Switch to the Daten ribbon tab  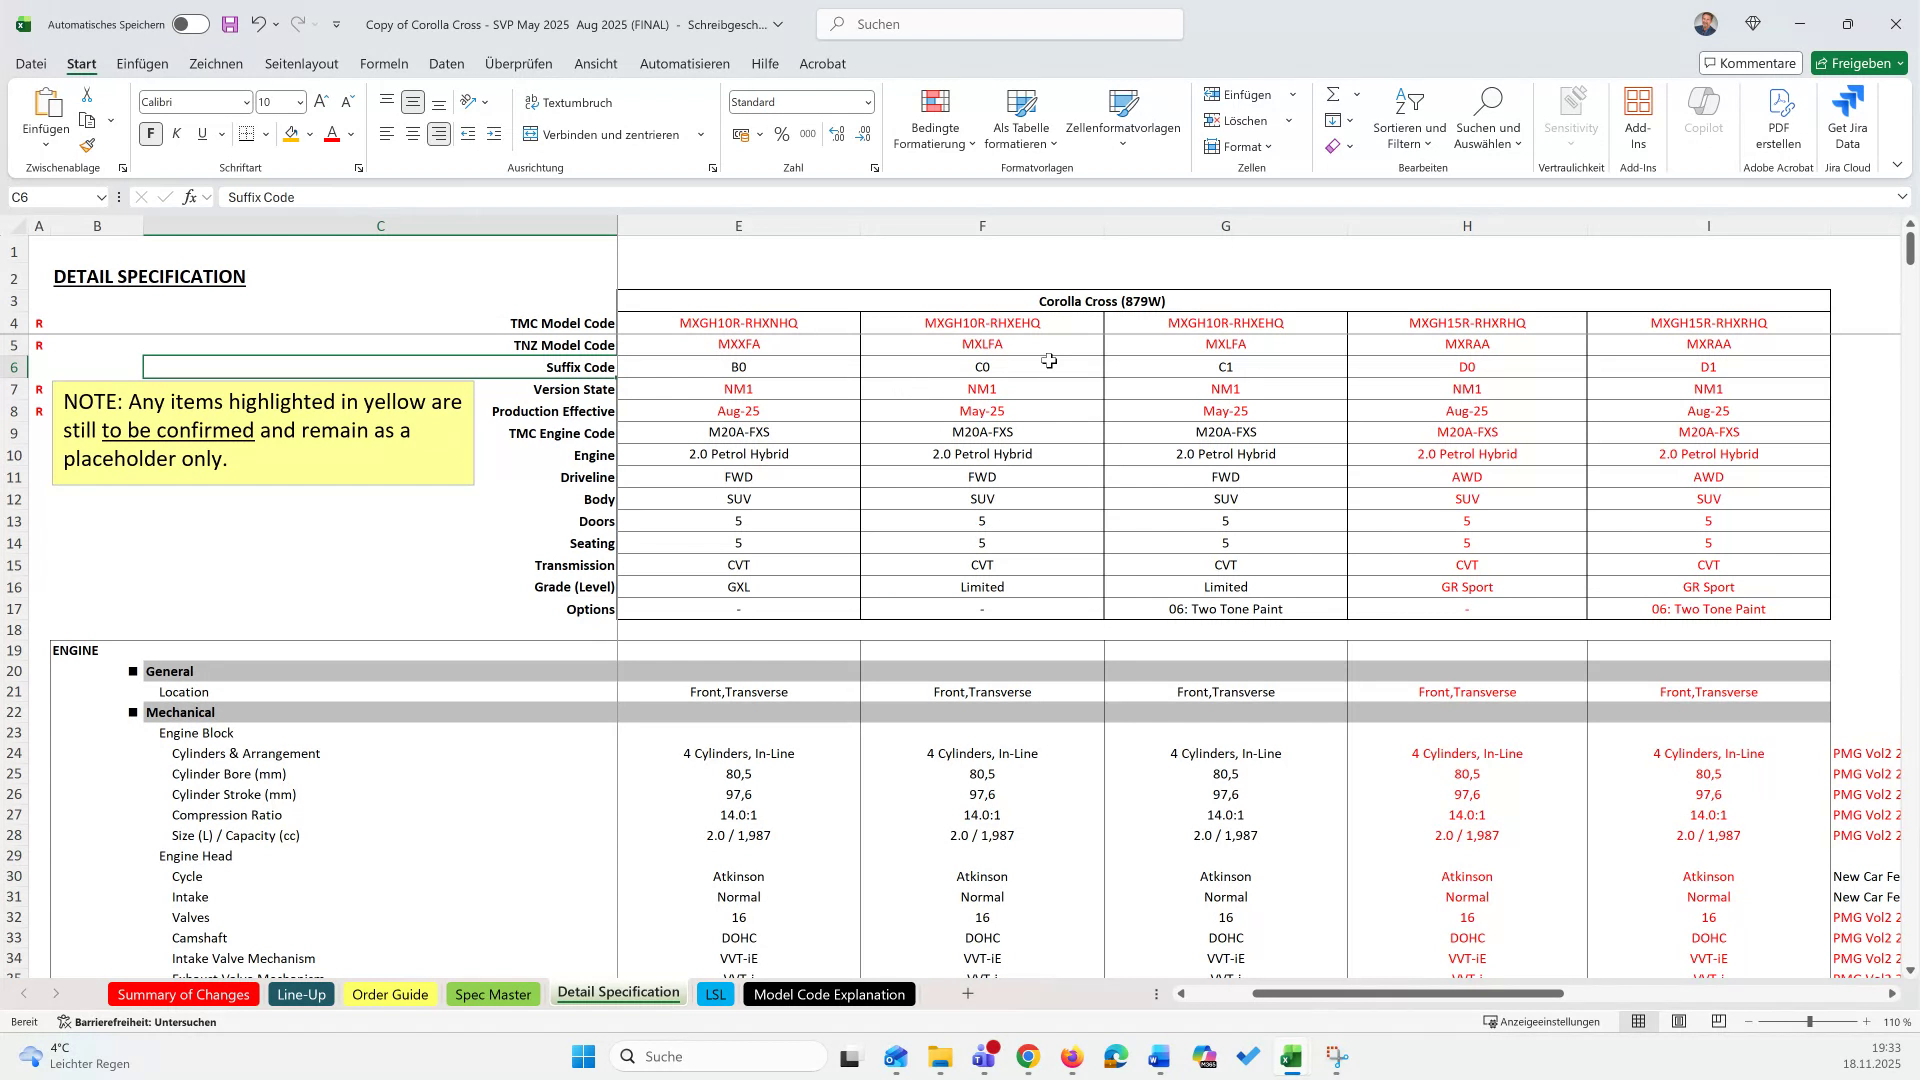tap(446, 63)
